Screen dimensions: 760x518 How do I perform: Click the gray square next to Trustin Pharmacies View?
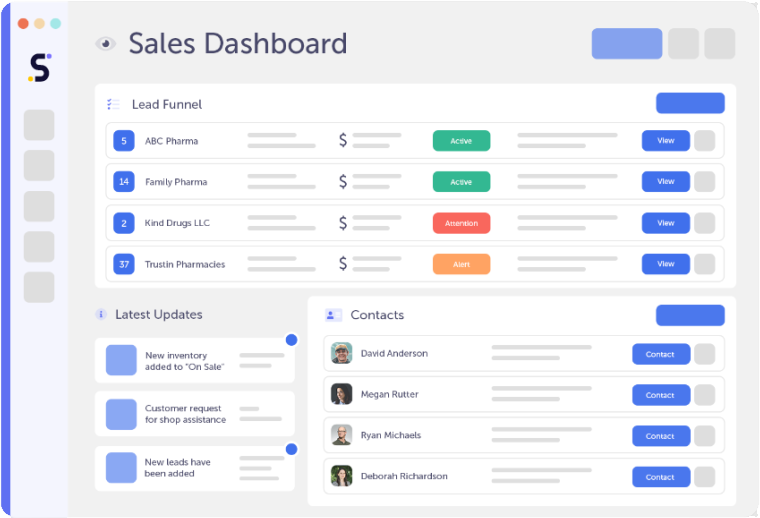[x=705, y=264]
